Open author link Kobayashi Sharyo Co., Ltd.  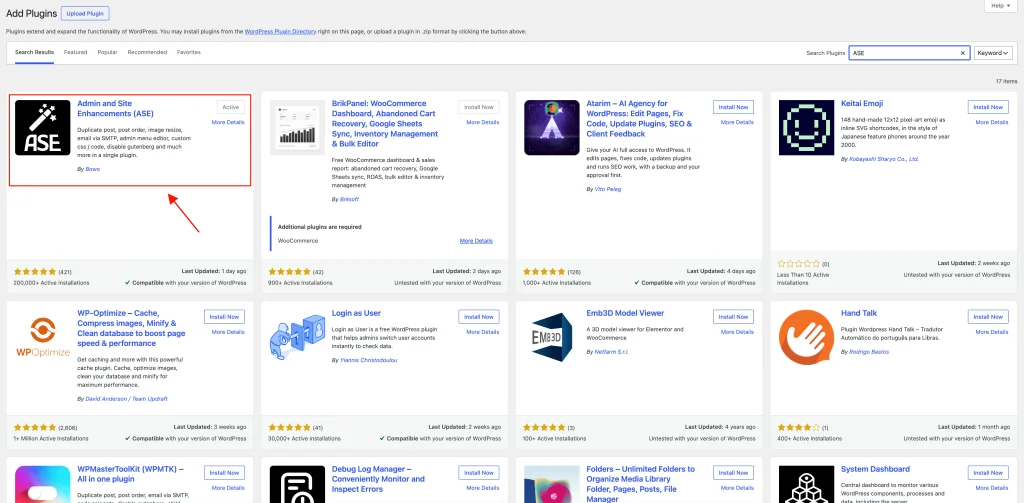click(x=884, y=159)
